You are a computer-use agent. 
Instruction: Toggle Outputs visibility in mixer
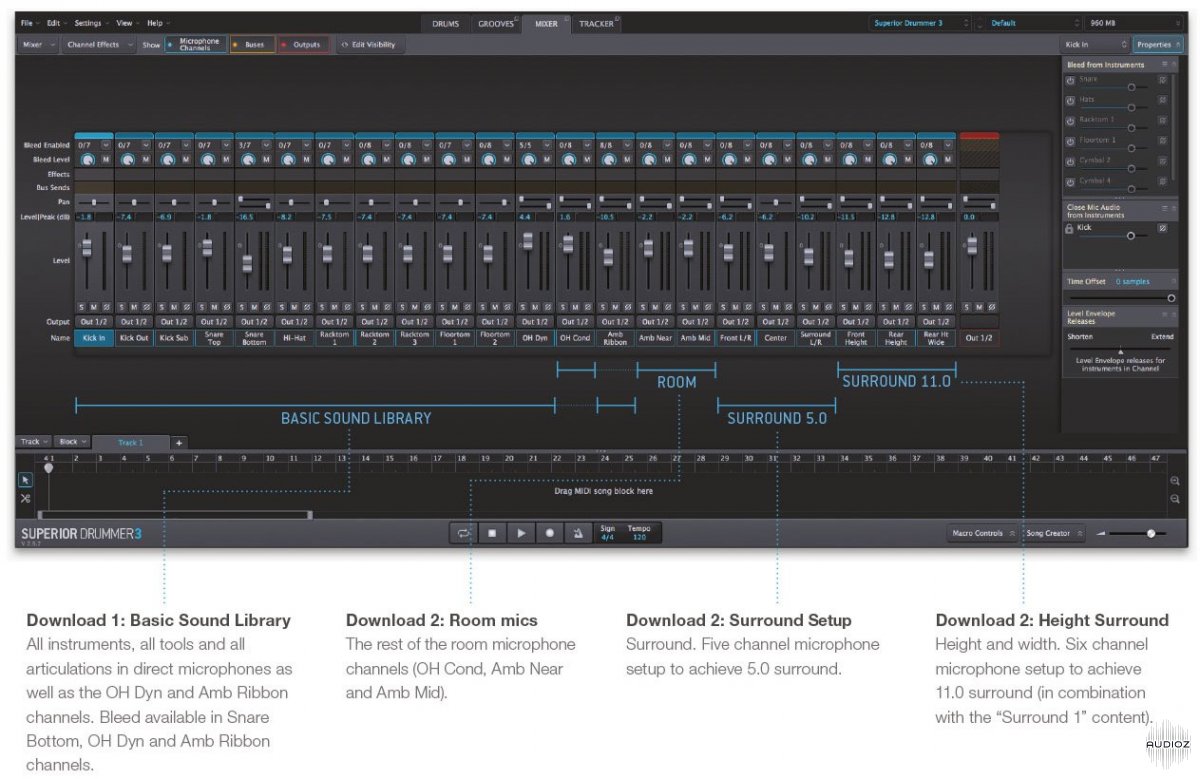tap(303, 44)
